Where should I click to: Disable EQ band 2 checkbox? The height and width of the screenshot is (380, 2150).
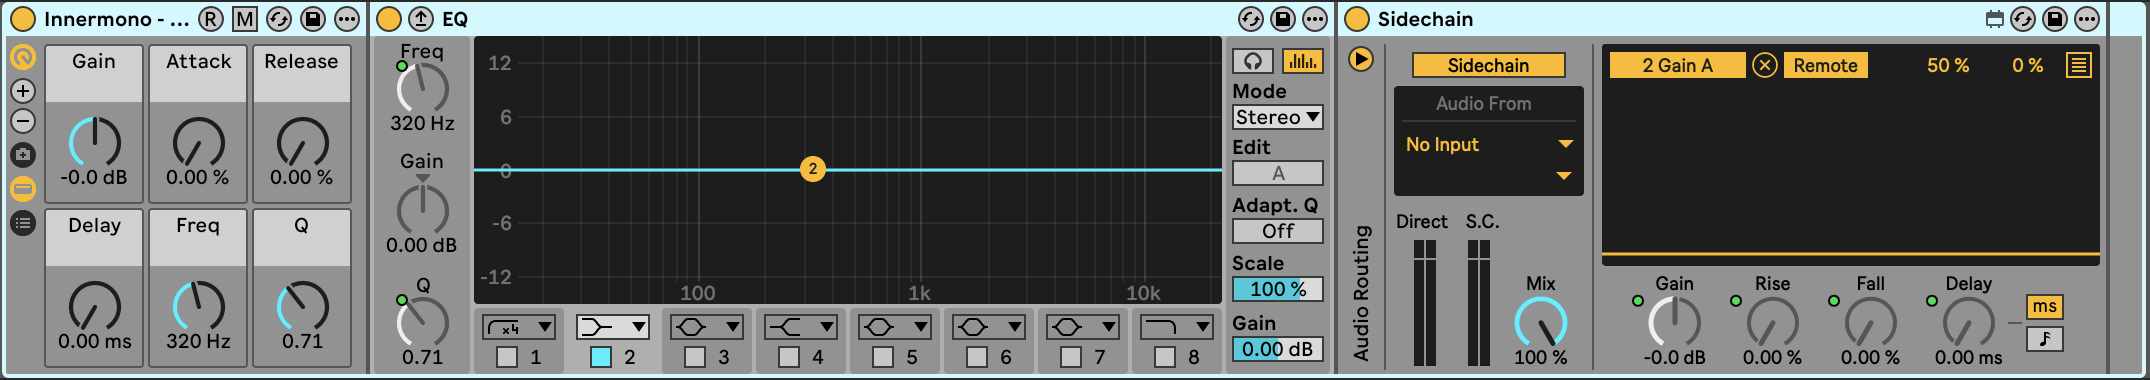[x=601, y=357]
